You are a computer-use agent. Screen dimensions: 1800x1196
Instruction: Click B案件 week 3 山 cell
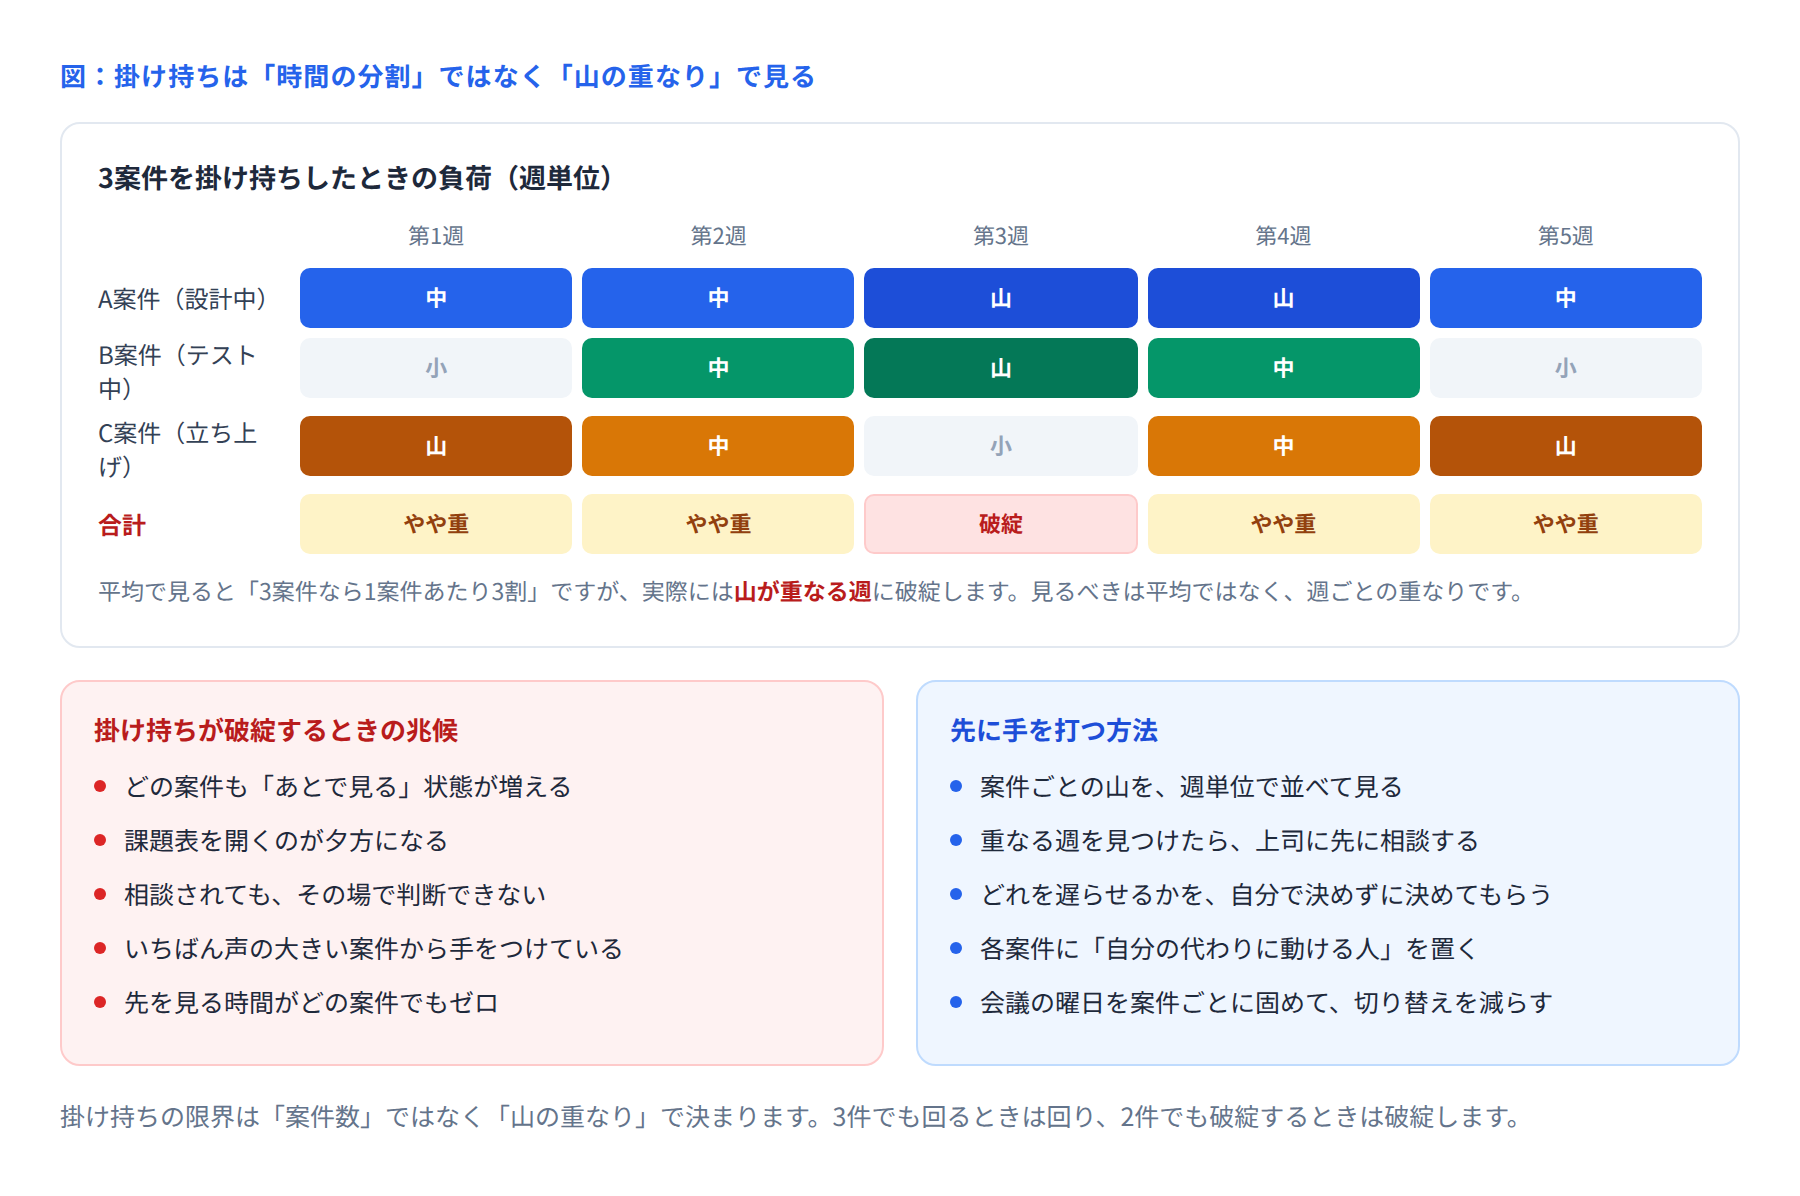1001,368
